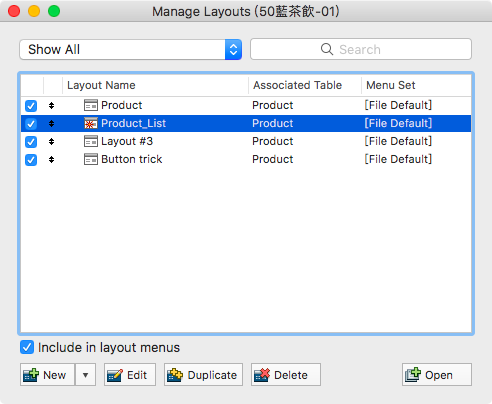492x404 pixels.
Task: Click the reorder handle for Button trick
Action: pos(51,160)
